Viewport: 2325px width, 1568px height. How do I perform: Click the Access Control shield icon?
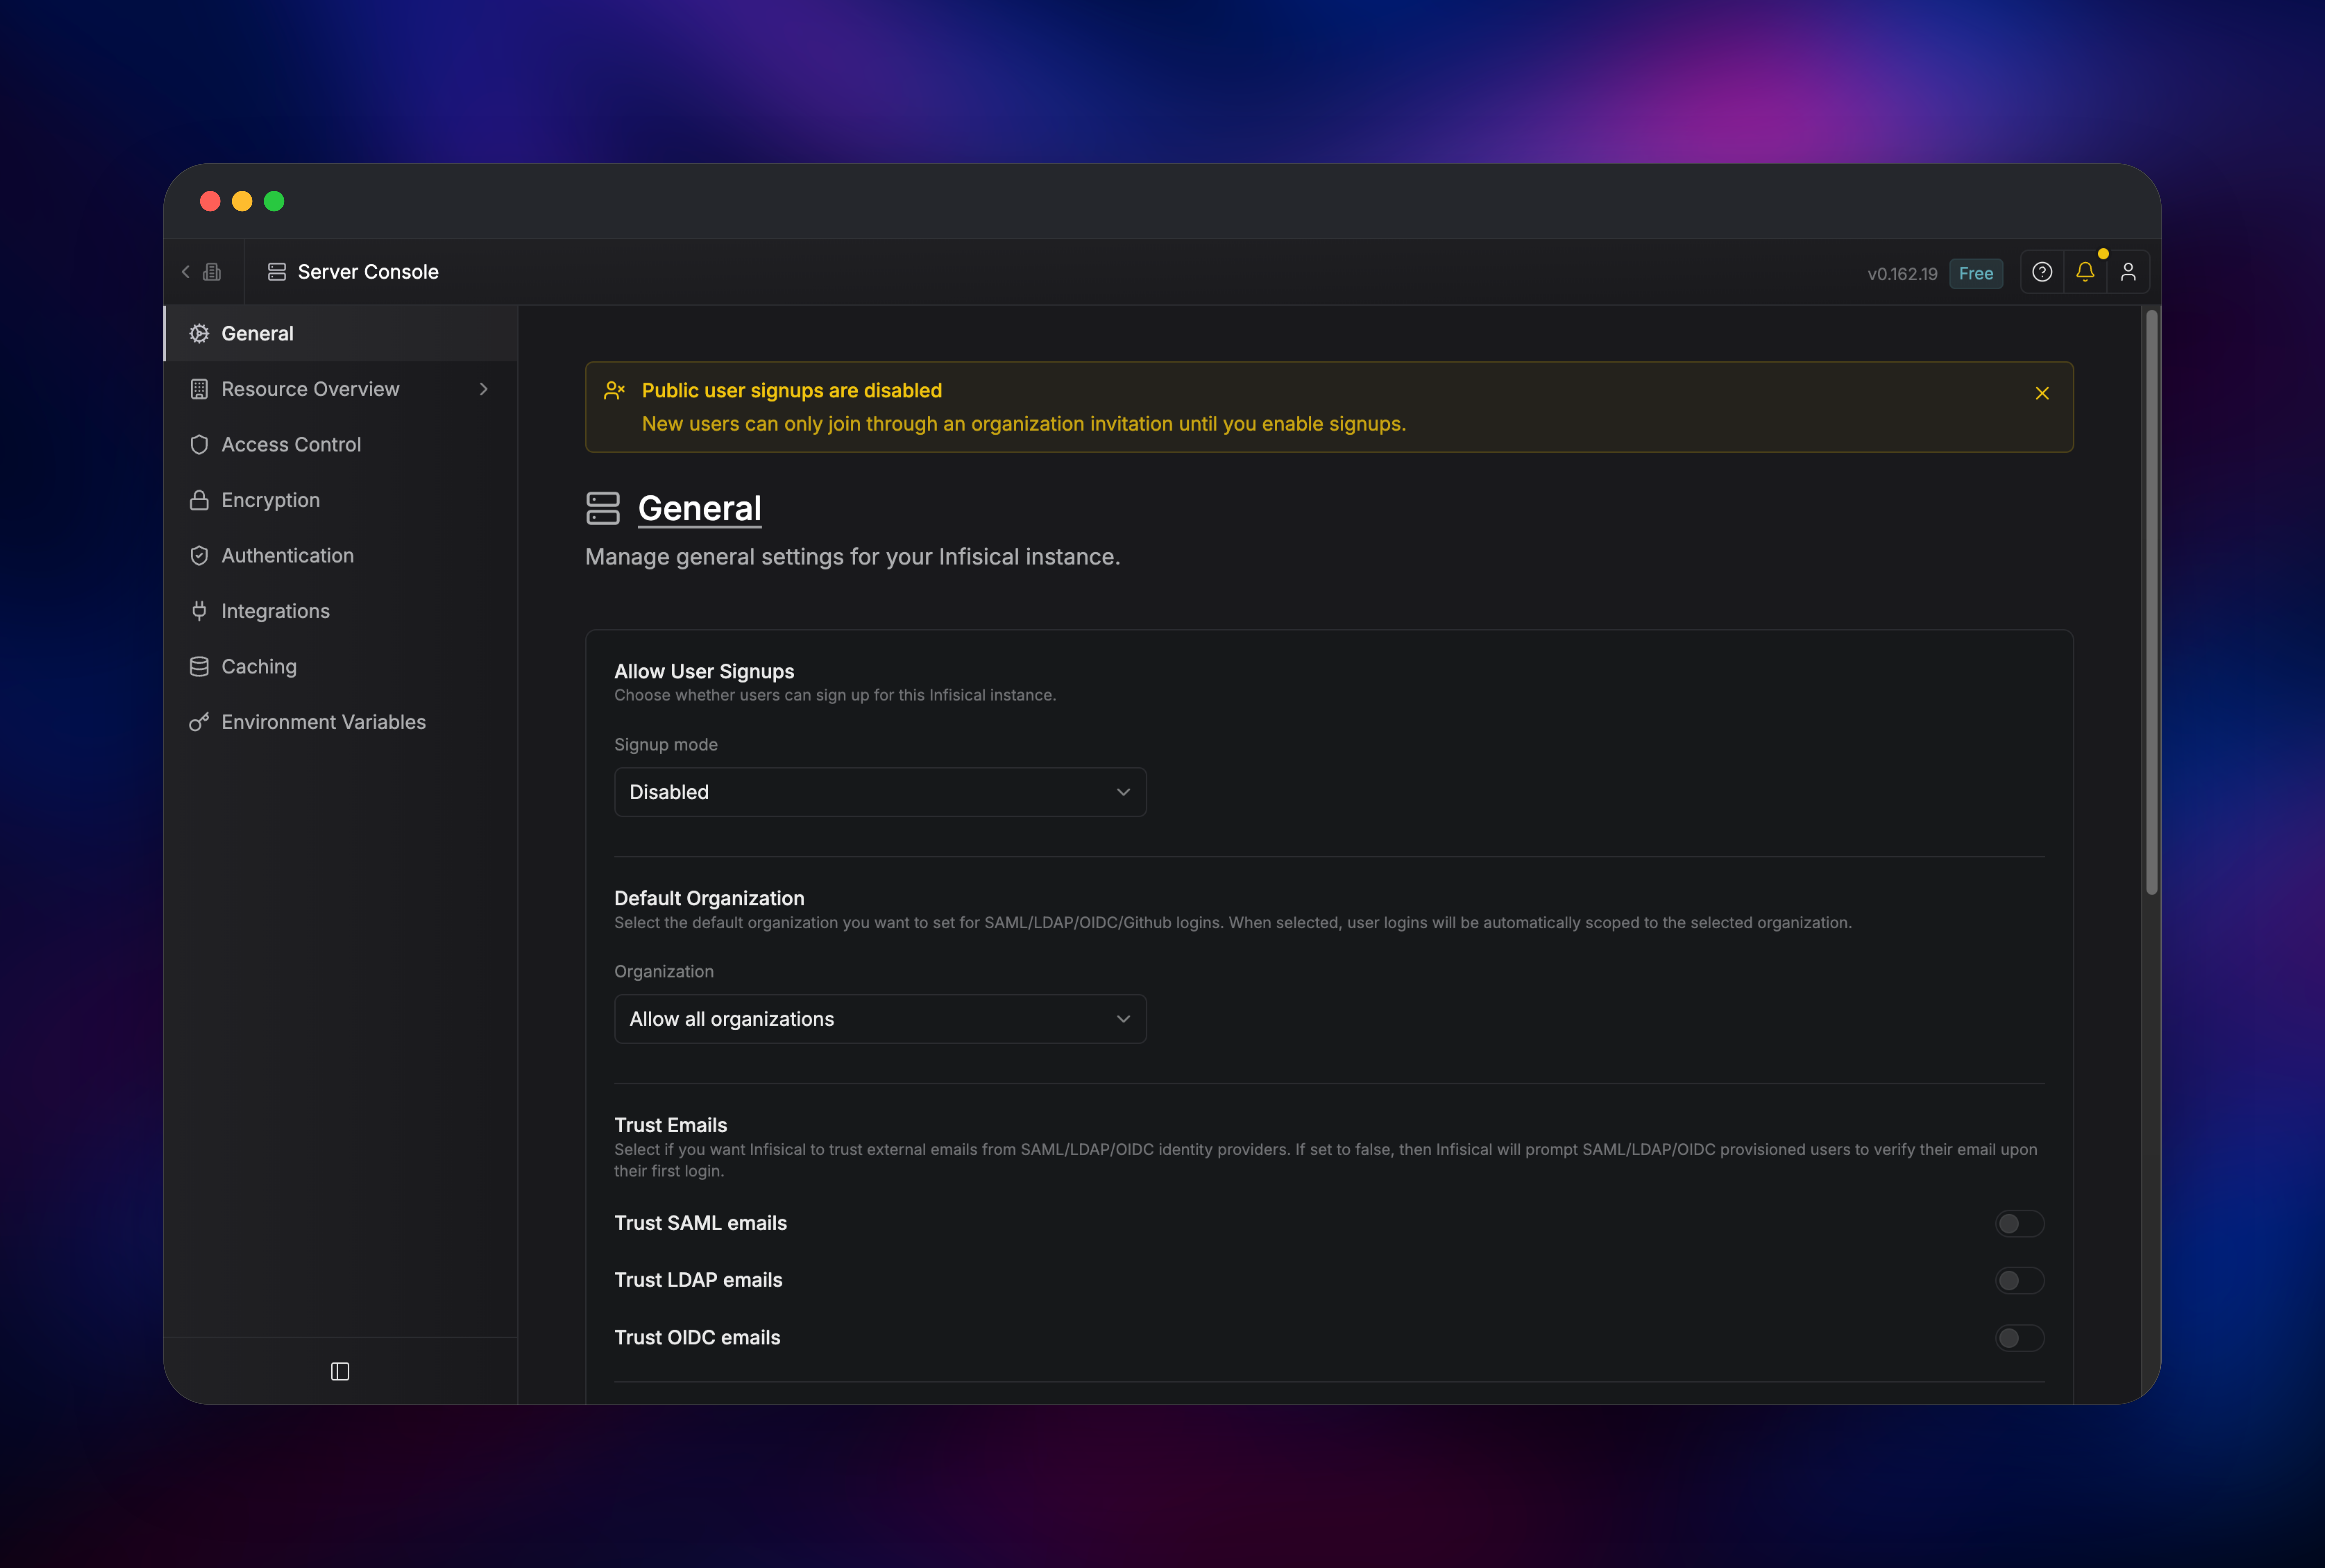[199, 445]
